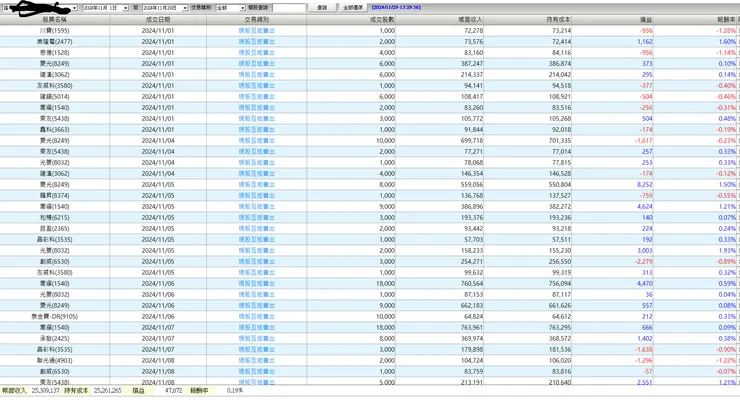740x400 pixels.
Task: Open transaction type link in stock (3663) row
Action: coord(256,130)
